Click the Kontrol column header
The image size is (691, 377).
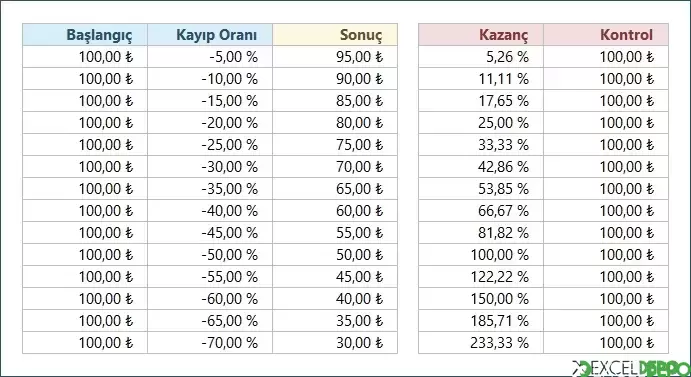coord(606,35)
